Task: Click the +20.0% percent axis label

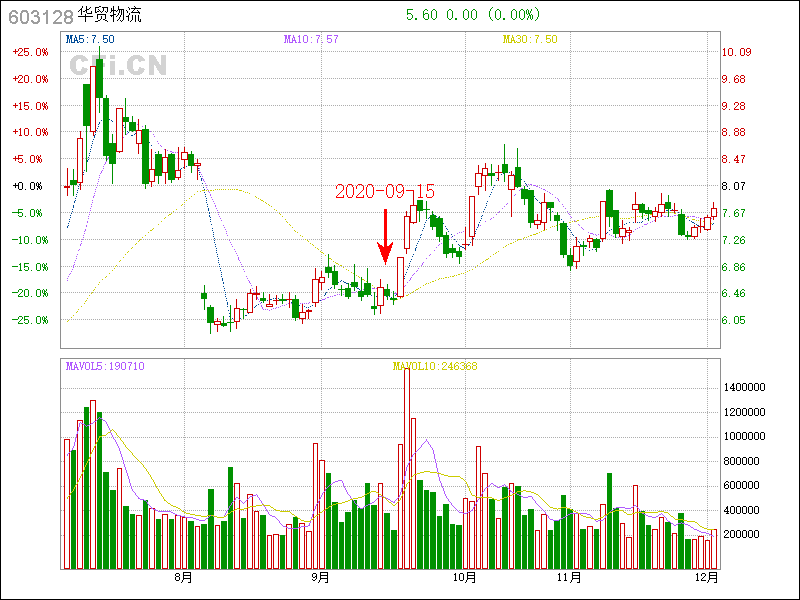Action: pyautogui.click(x=31, y=79)
